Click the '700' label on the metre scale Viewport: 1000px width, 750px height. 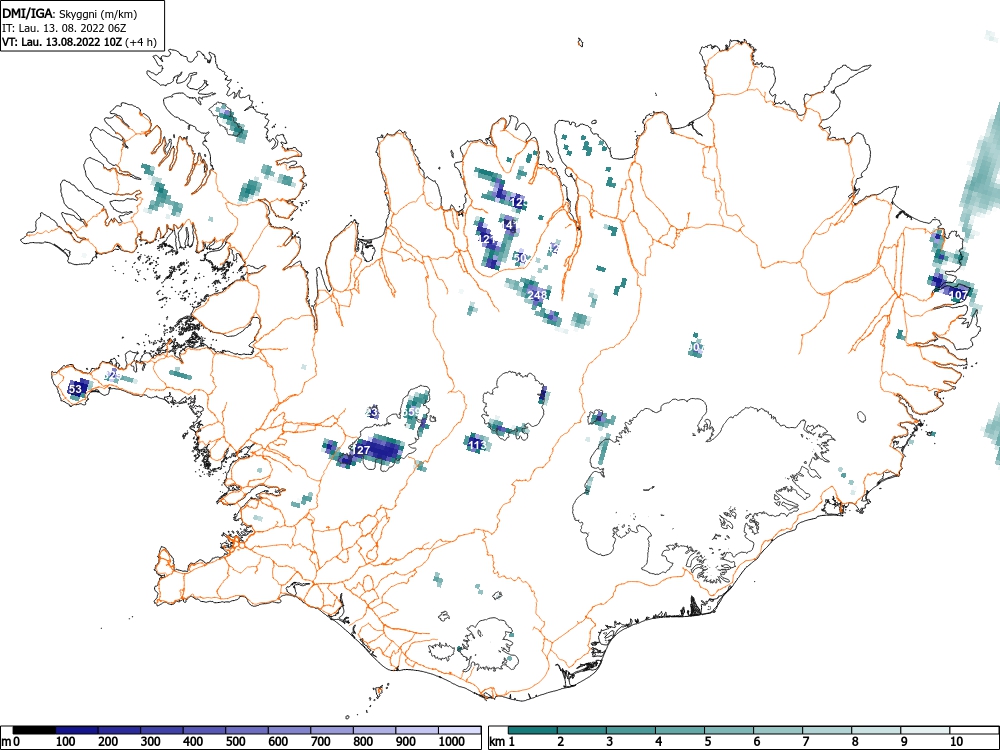pyautogui.click(x=321, y=742)
